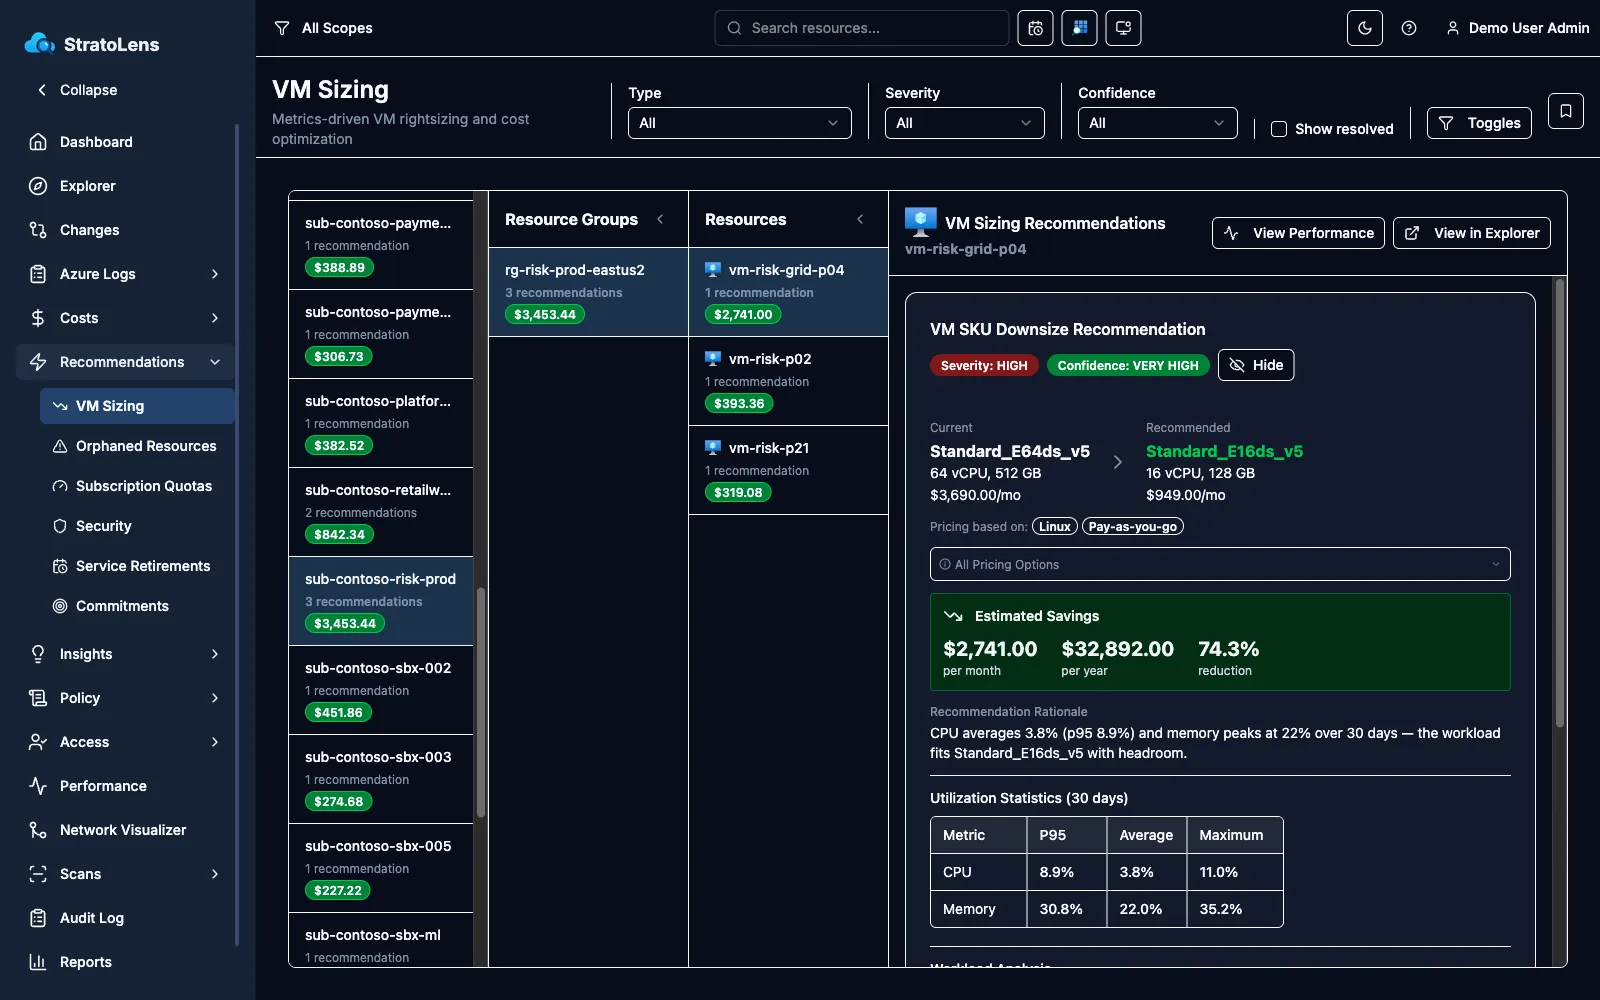Image resolution: width=1600 pixels, height=1000 pixels.
Task: Click the bookmark icon button
Action: tap(1566, 111)
